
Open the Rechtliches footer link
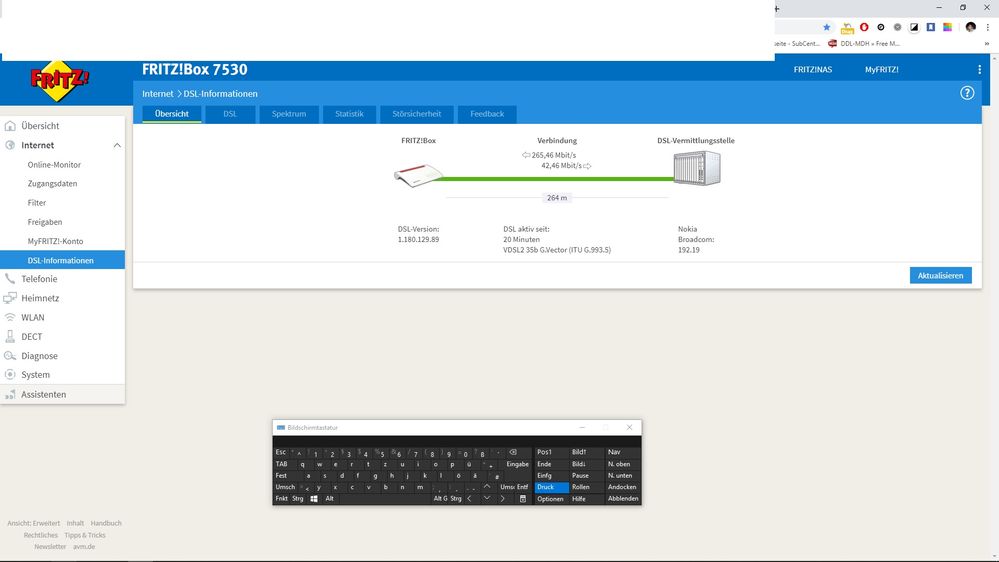point(41,535)
